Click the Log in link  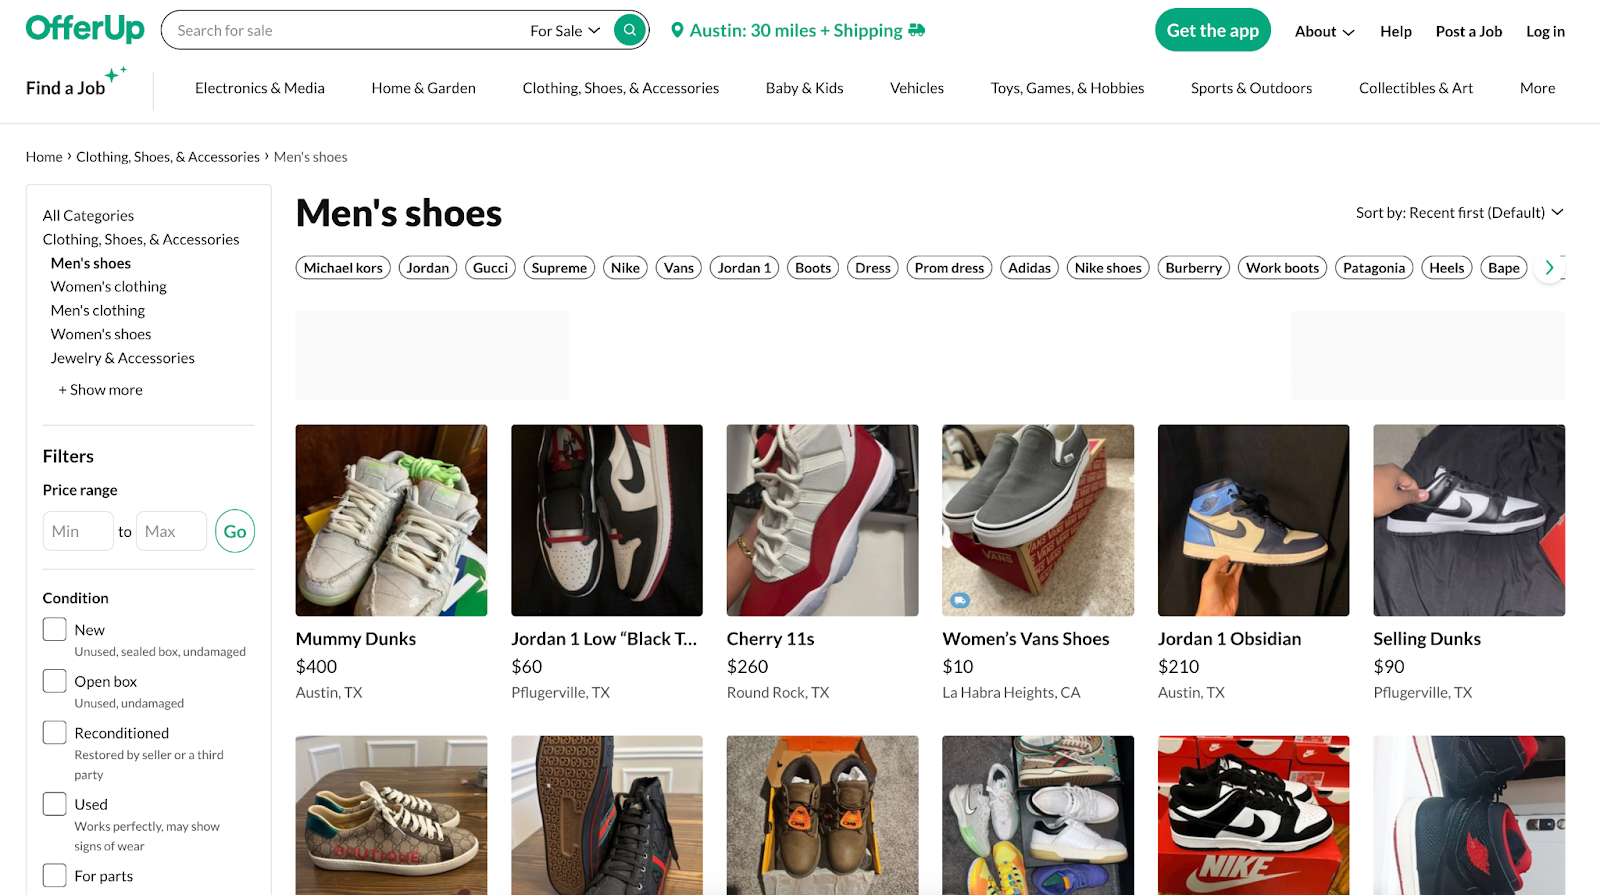click(x=1545, y=31)
